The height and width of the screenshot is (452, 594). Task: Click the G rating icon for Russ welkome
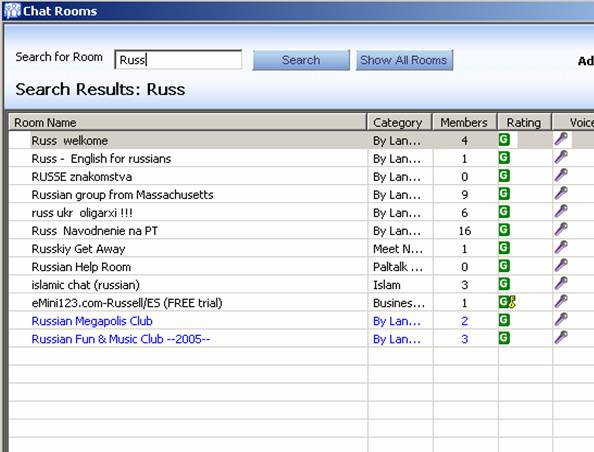click(x=504, y=139)
